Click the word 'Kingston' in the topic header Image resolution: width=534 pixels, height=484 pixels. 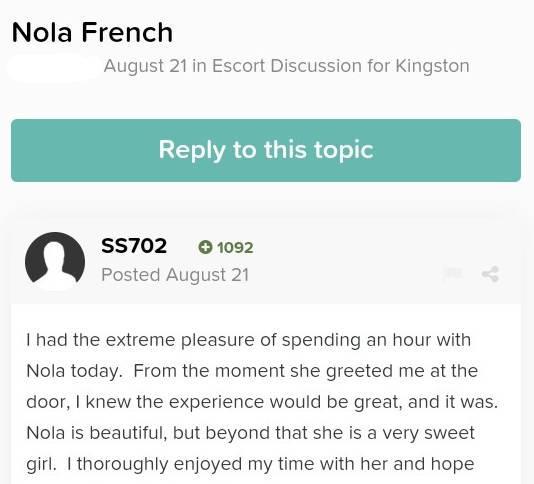tap(433, 66)
